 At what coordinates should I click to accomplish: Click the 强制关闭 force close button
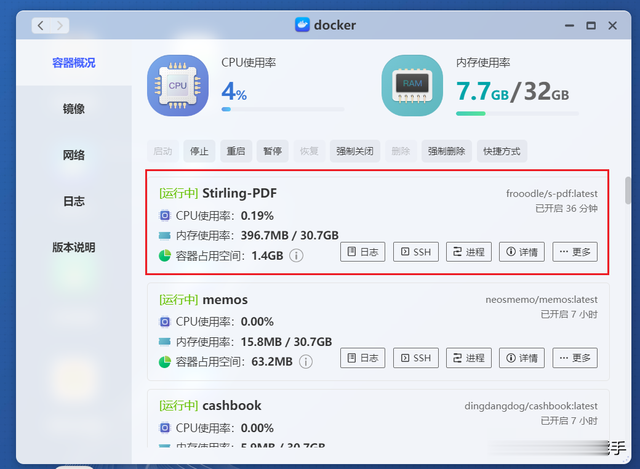click(x=355, y=151)
